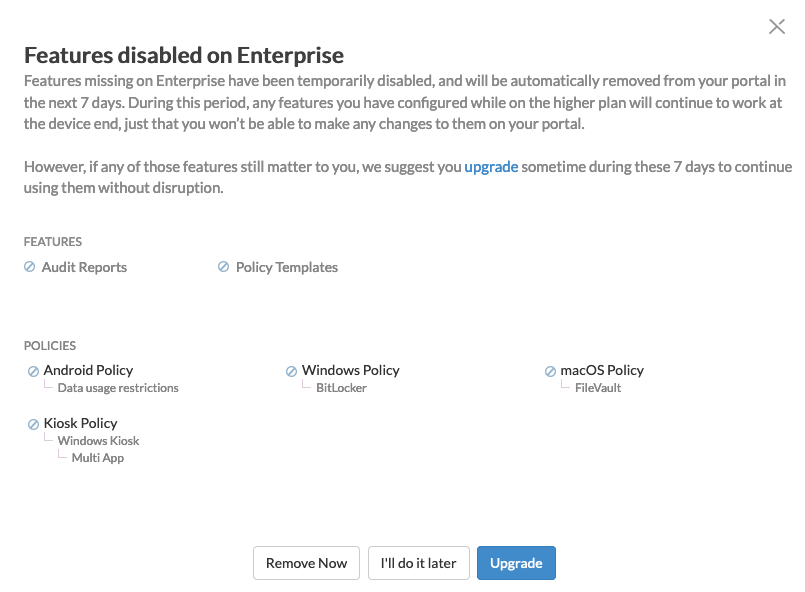
Task: Close the dialog with the X icon
Action: pyautogui.click(x=777, y=26)
